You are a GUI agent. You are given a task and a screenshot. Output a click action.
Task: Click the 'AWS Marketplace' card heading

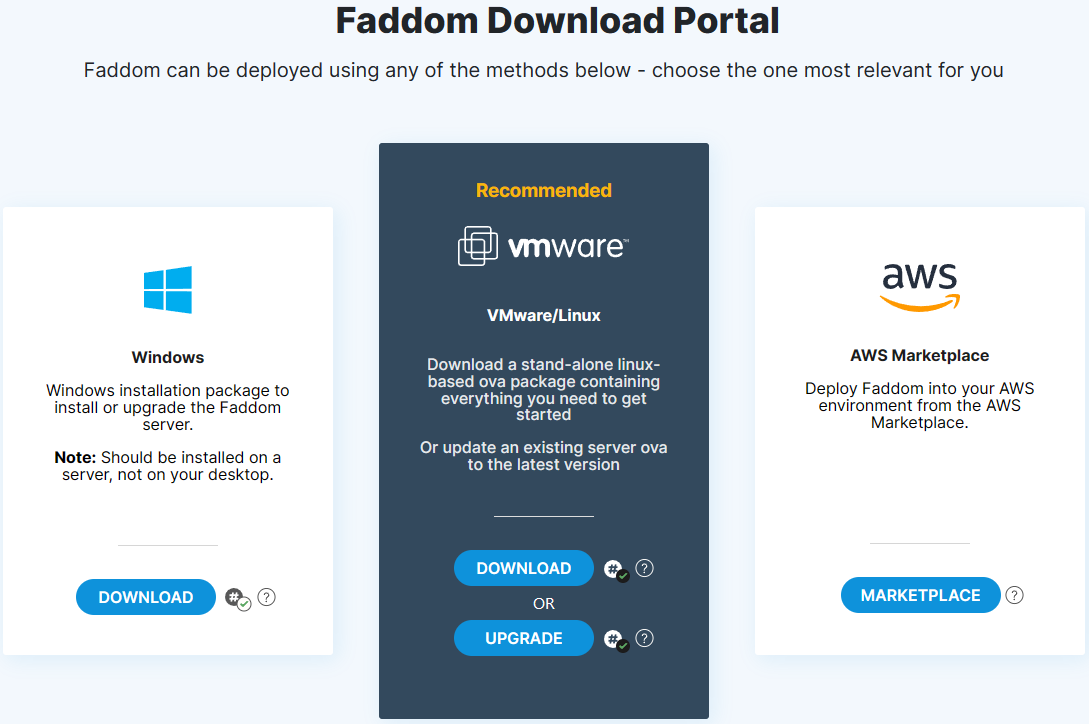(x=920, y=355)
